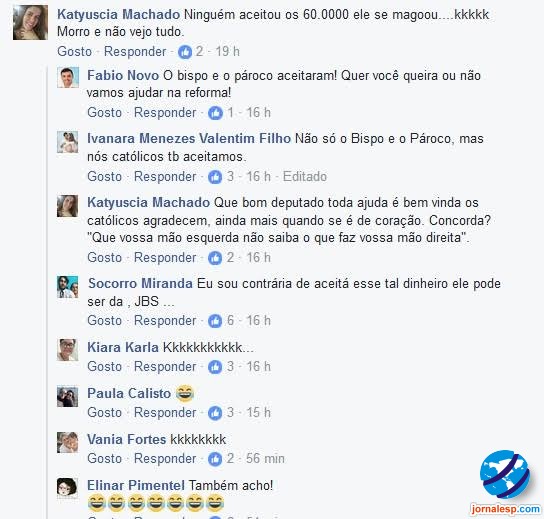Click like icon on Katyuscia's top comment

point(185,52)
